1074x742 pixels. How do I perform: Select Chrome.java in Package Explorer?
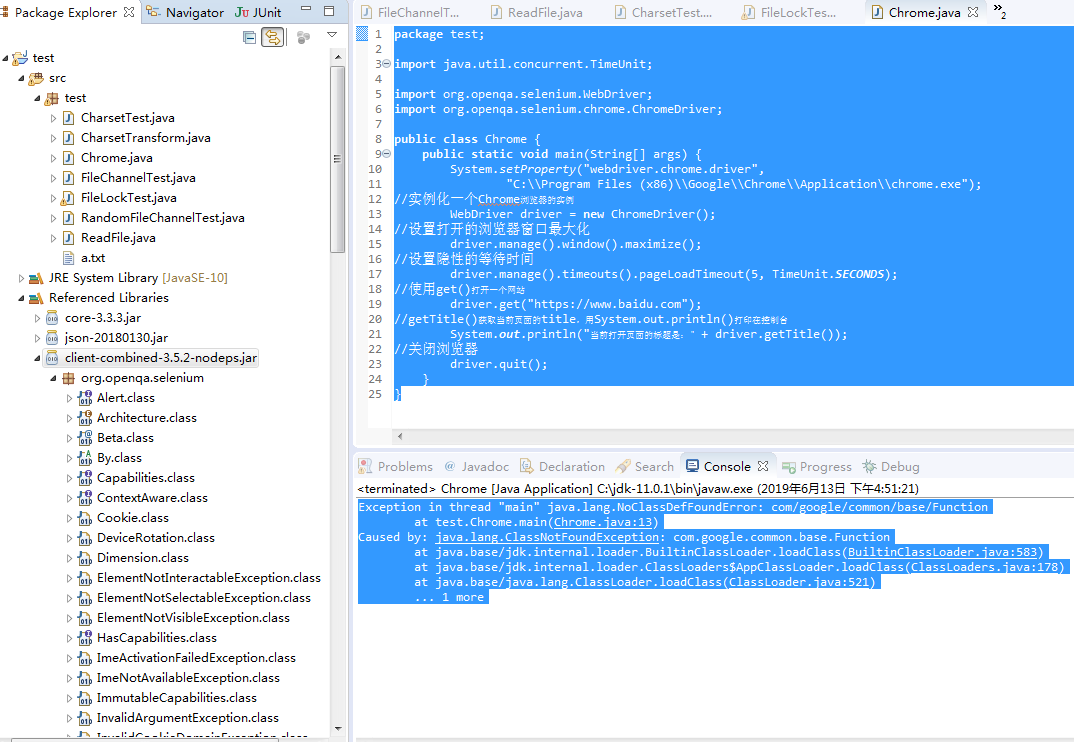point(116,158)
